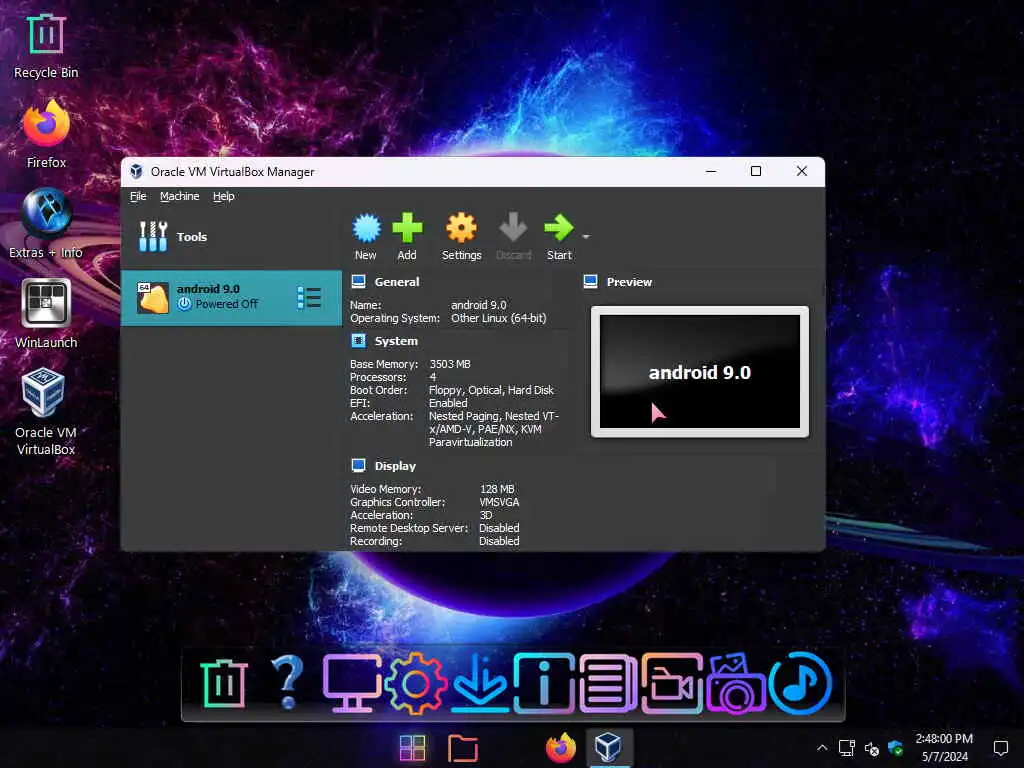
Task: Click the WinLaunch desktop icon
Action: point(46,313)
